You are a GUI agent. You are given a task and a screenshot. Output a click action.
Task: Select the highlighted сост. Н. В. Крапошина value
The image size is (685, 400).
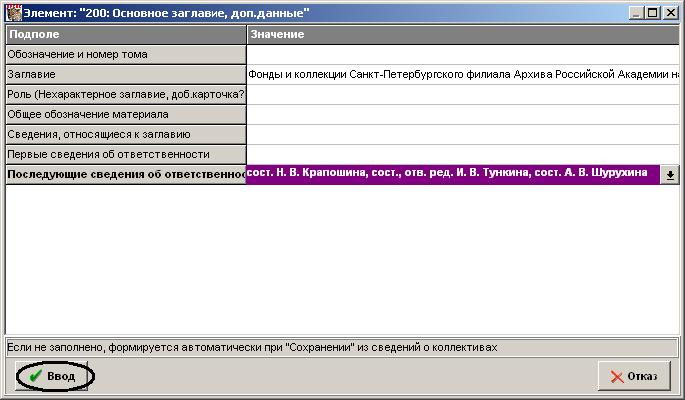point(453,175)
